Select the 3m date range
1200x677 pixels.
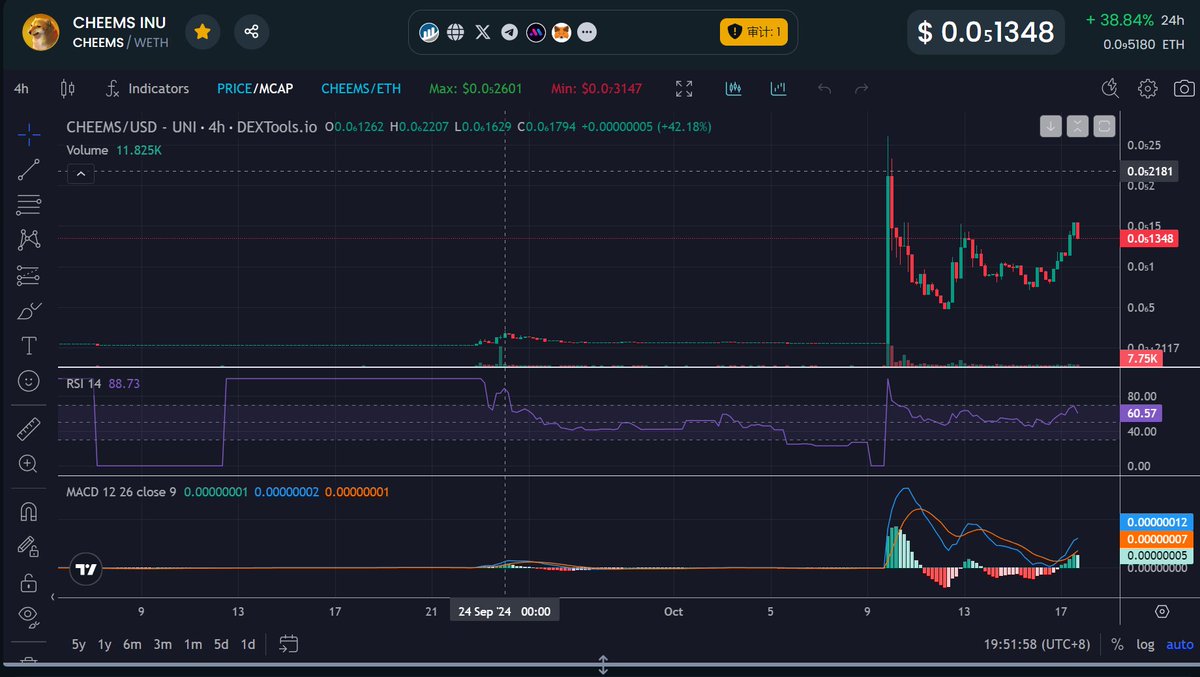pyautogui.click(x=162, y=644)
